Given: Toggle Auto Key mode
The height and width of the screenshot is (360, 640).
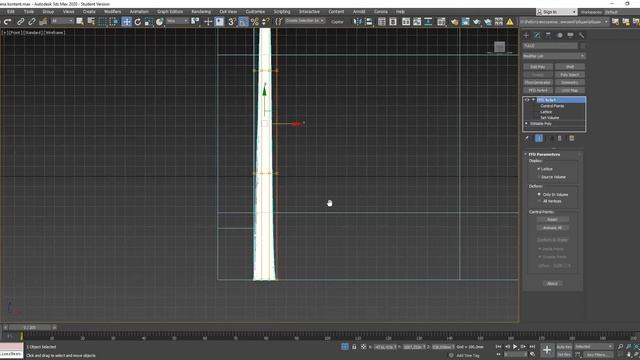Looking at the screenshot, I should tap(564, 347).
